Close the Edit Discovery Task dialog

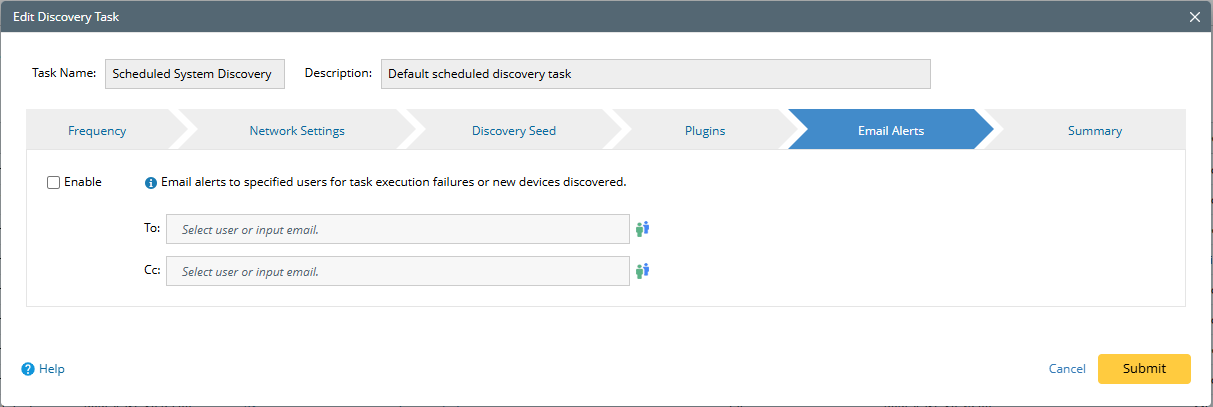(1194, 17)
